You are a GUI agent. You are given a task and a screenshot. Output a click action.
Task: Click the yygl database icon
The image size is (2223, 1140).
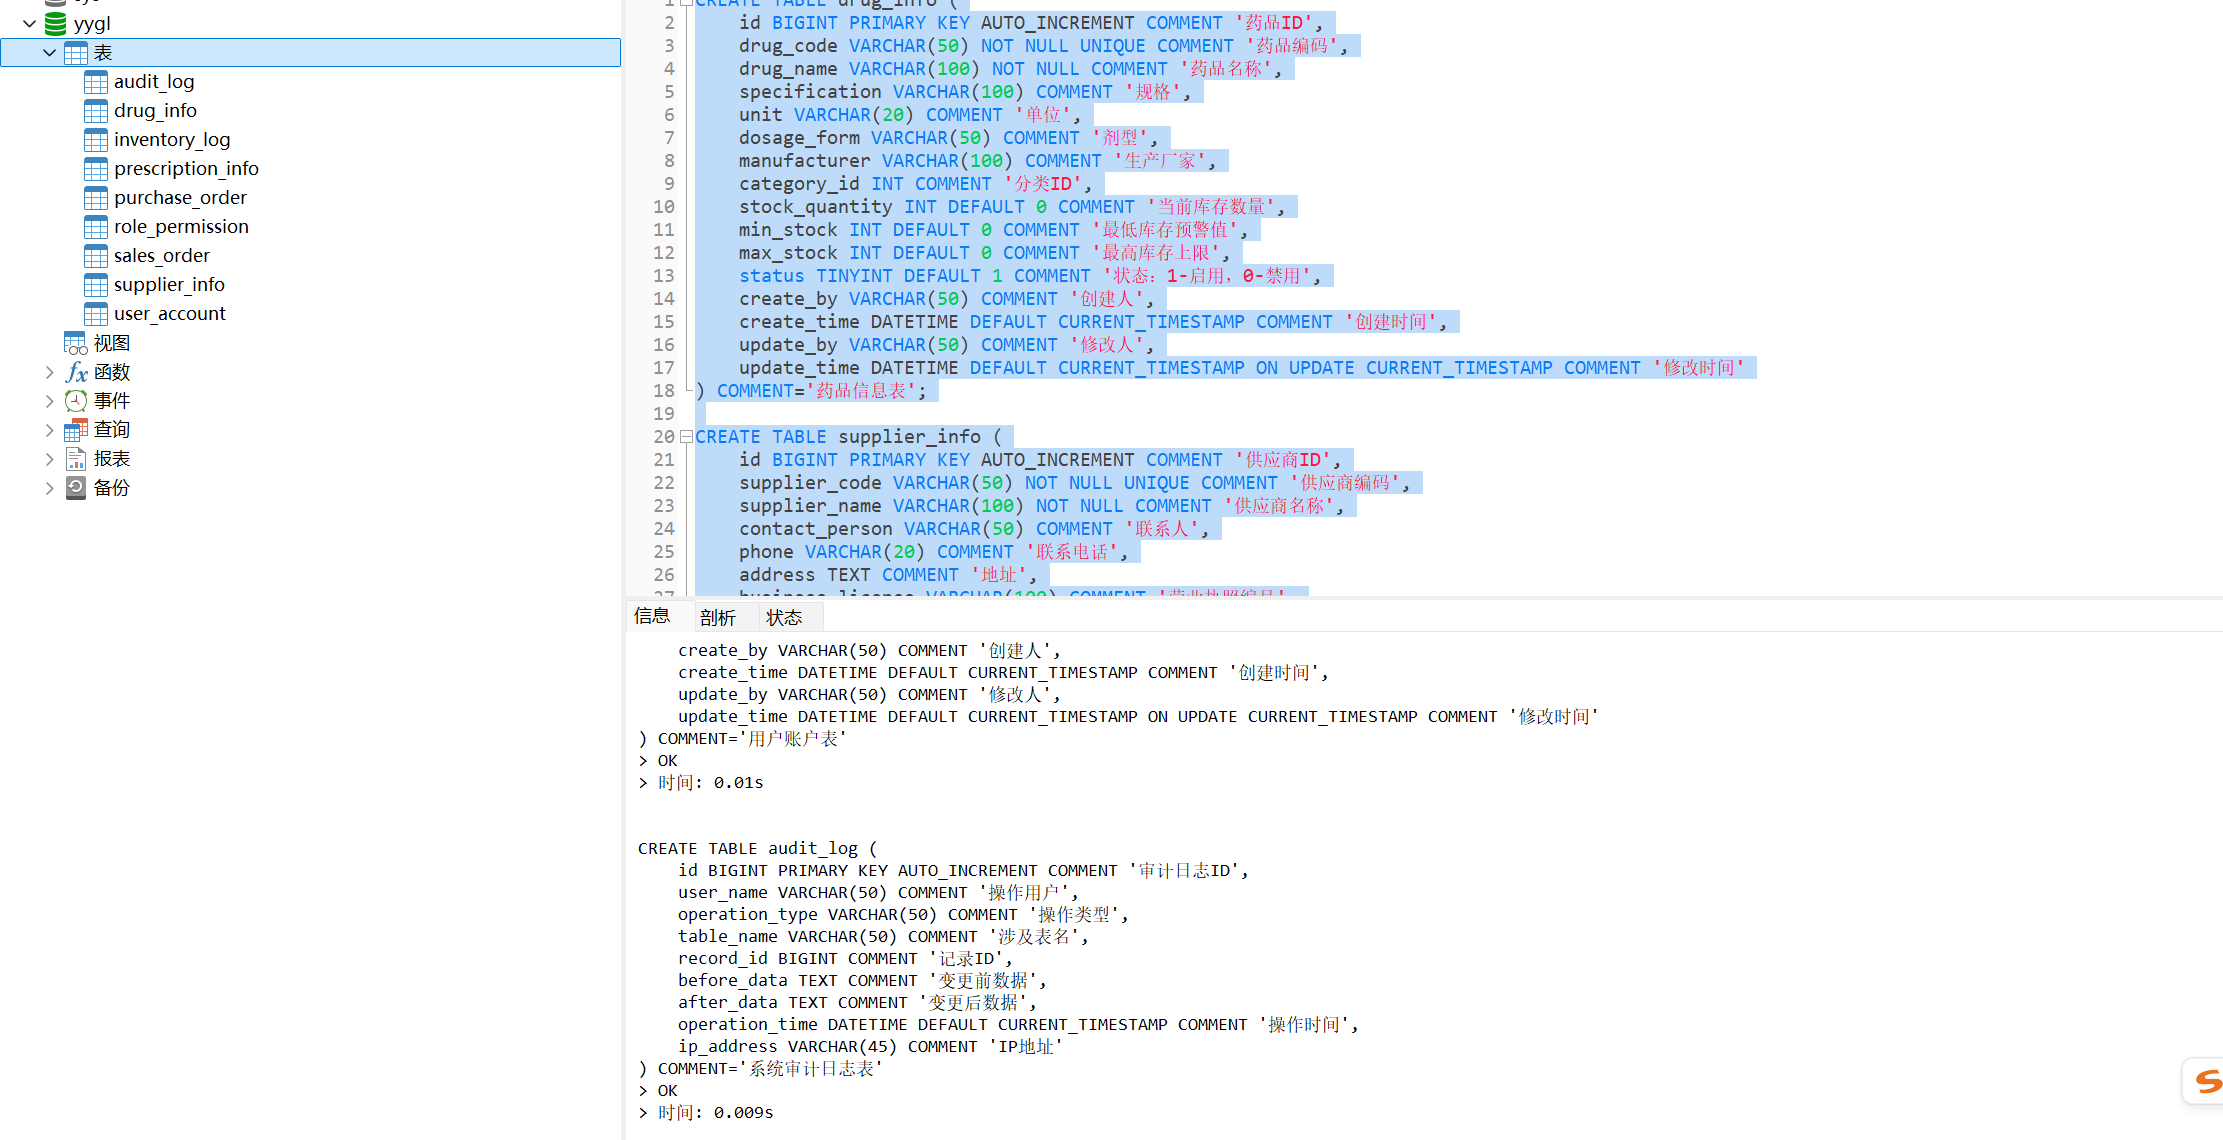tap(56, 24)
